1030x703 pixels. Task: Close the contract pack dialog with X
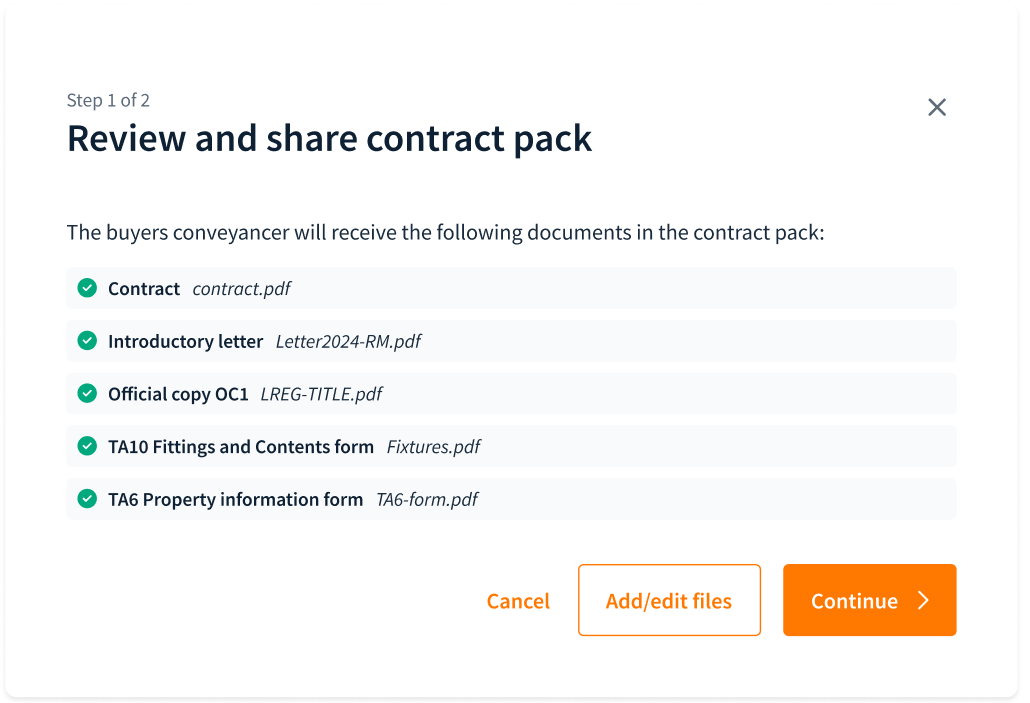click(937, 107)
